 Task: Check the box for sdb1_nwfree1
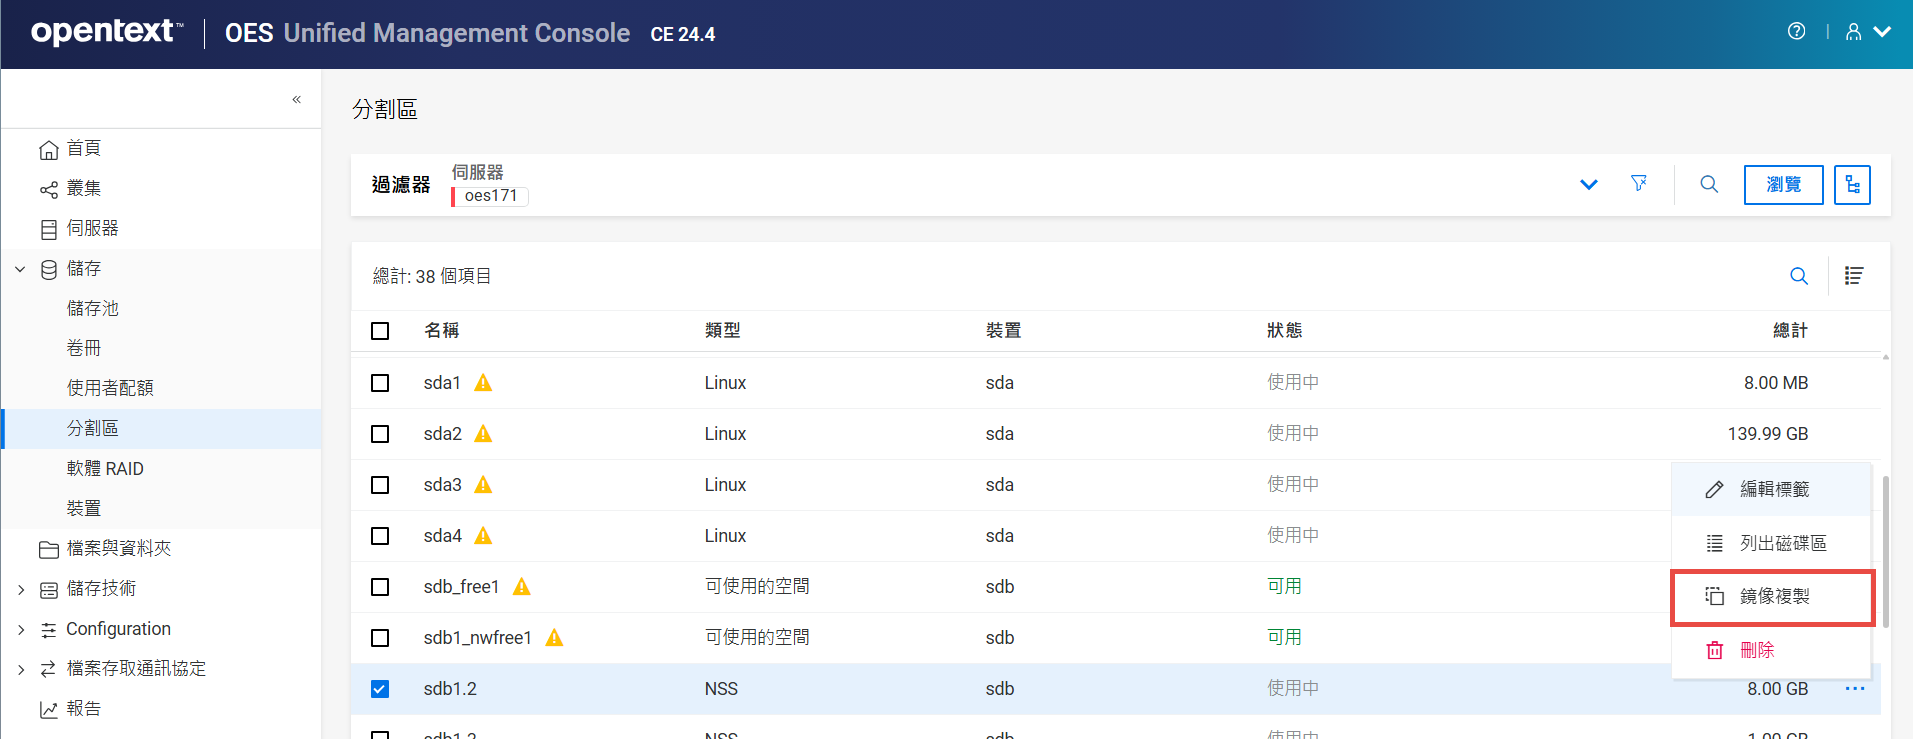pos(380,638)
